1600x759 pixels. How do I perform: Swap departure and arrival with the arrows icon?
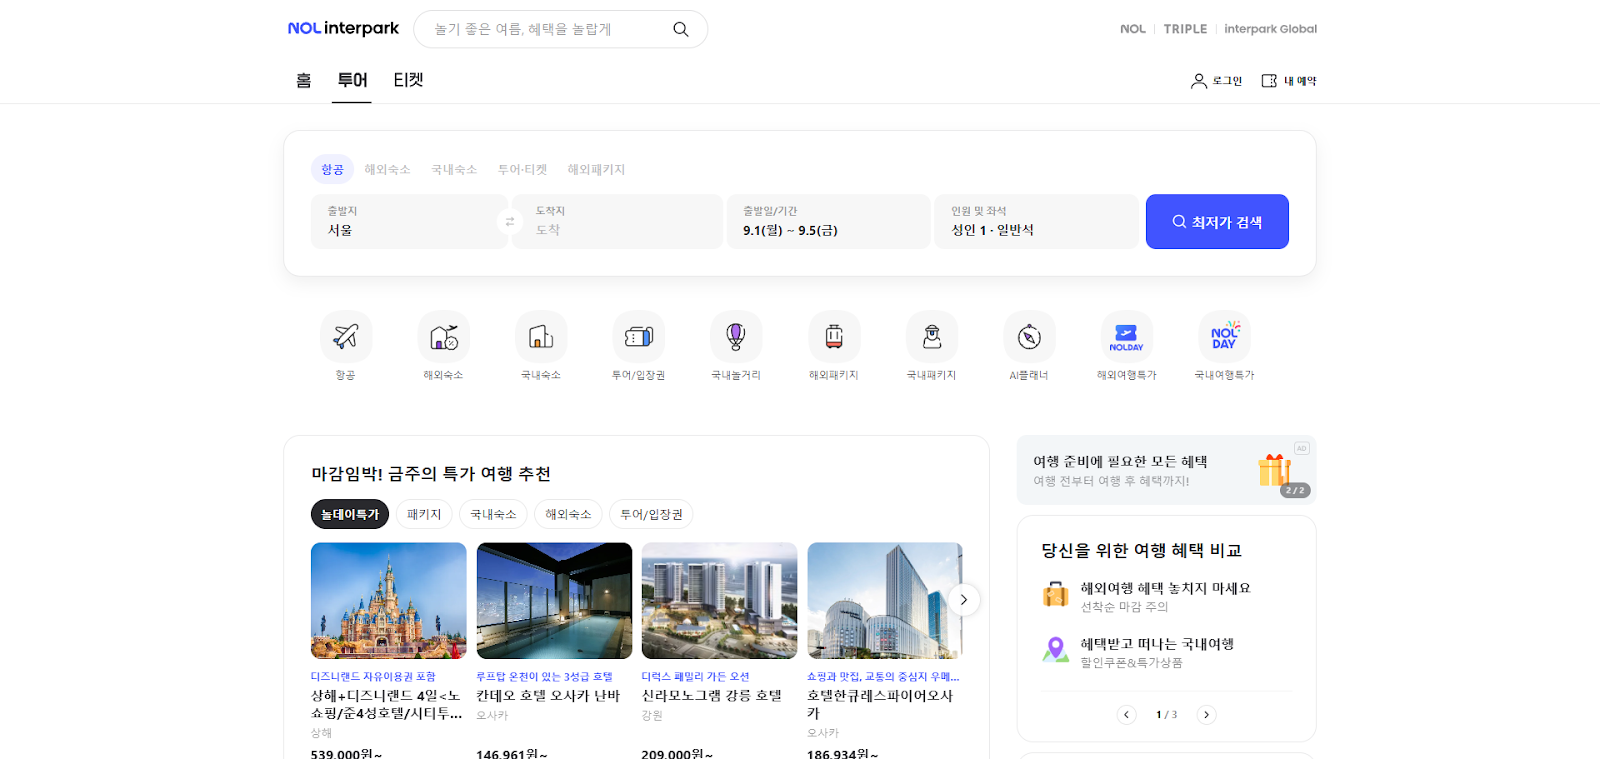coord(510,222)
